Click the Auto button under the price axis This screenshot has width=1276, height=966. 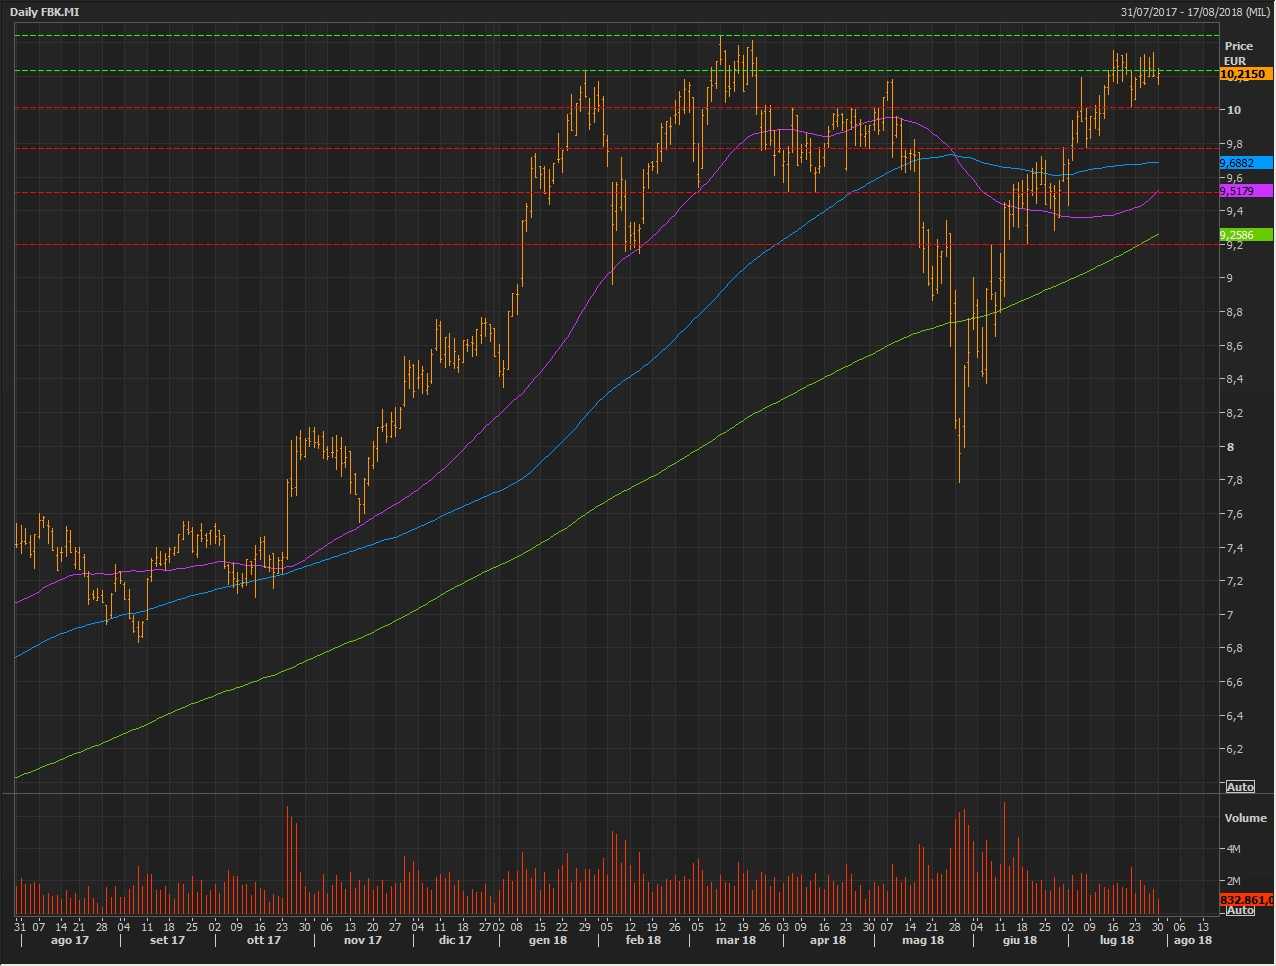[x=1240, y=787]
